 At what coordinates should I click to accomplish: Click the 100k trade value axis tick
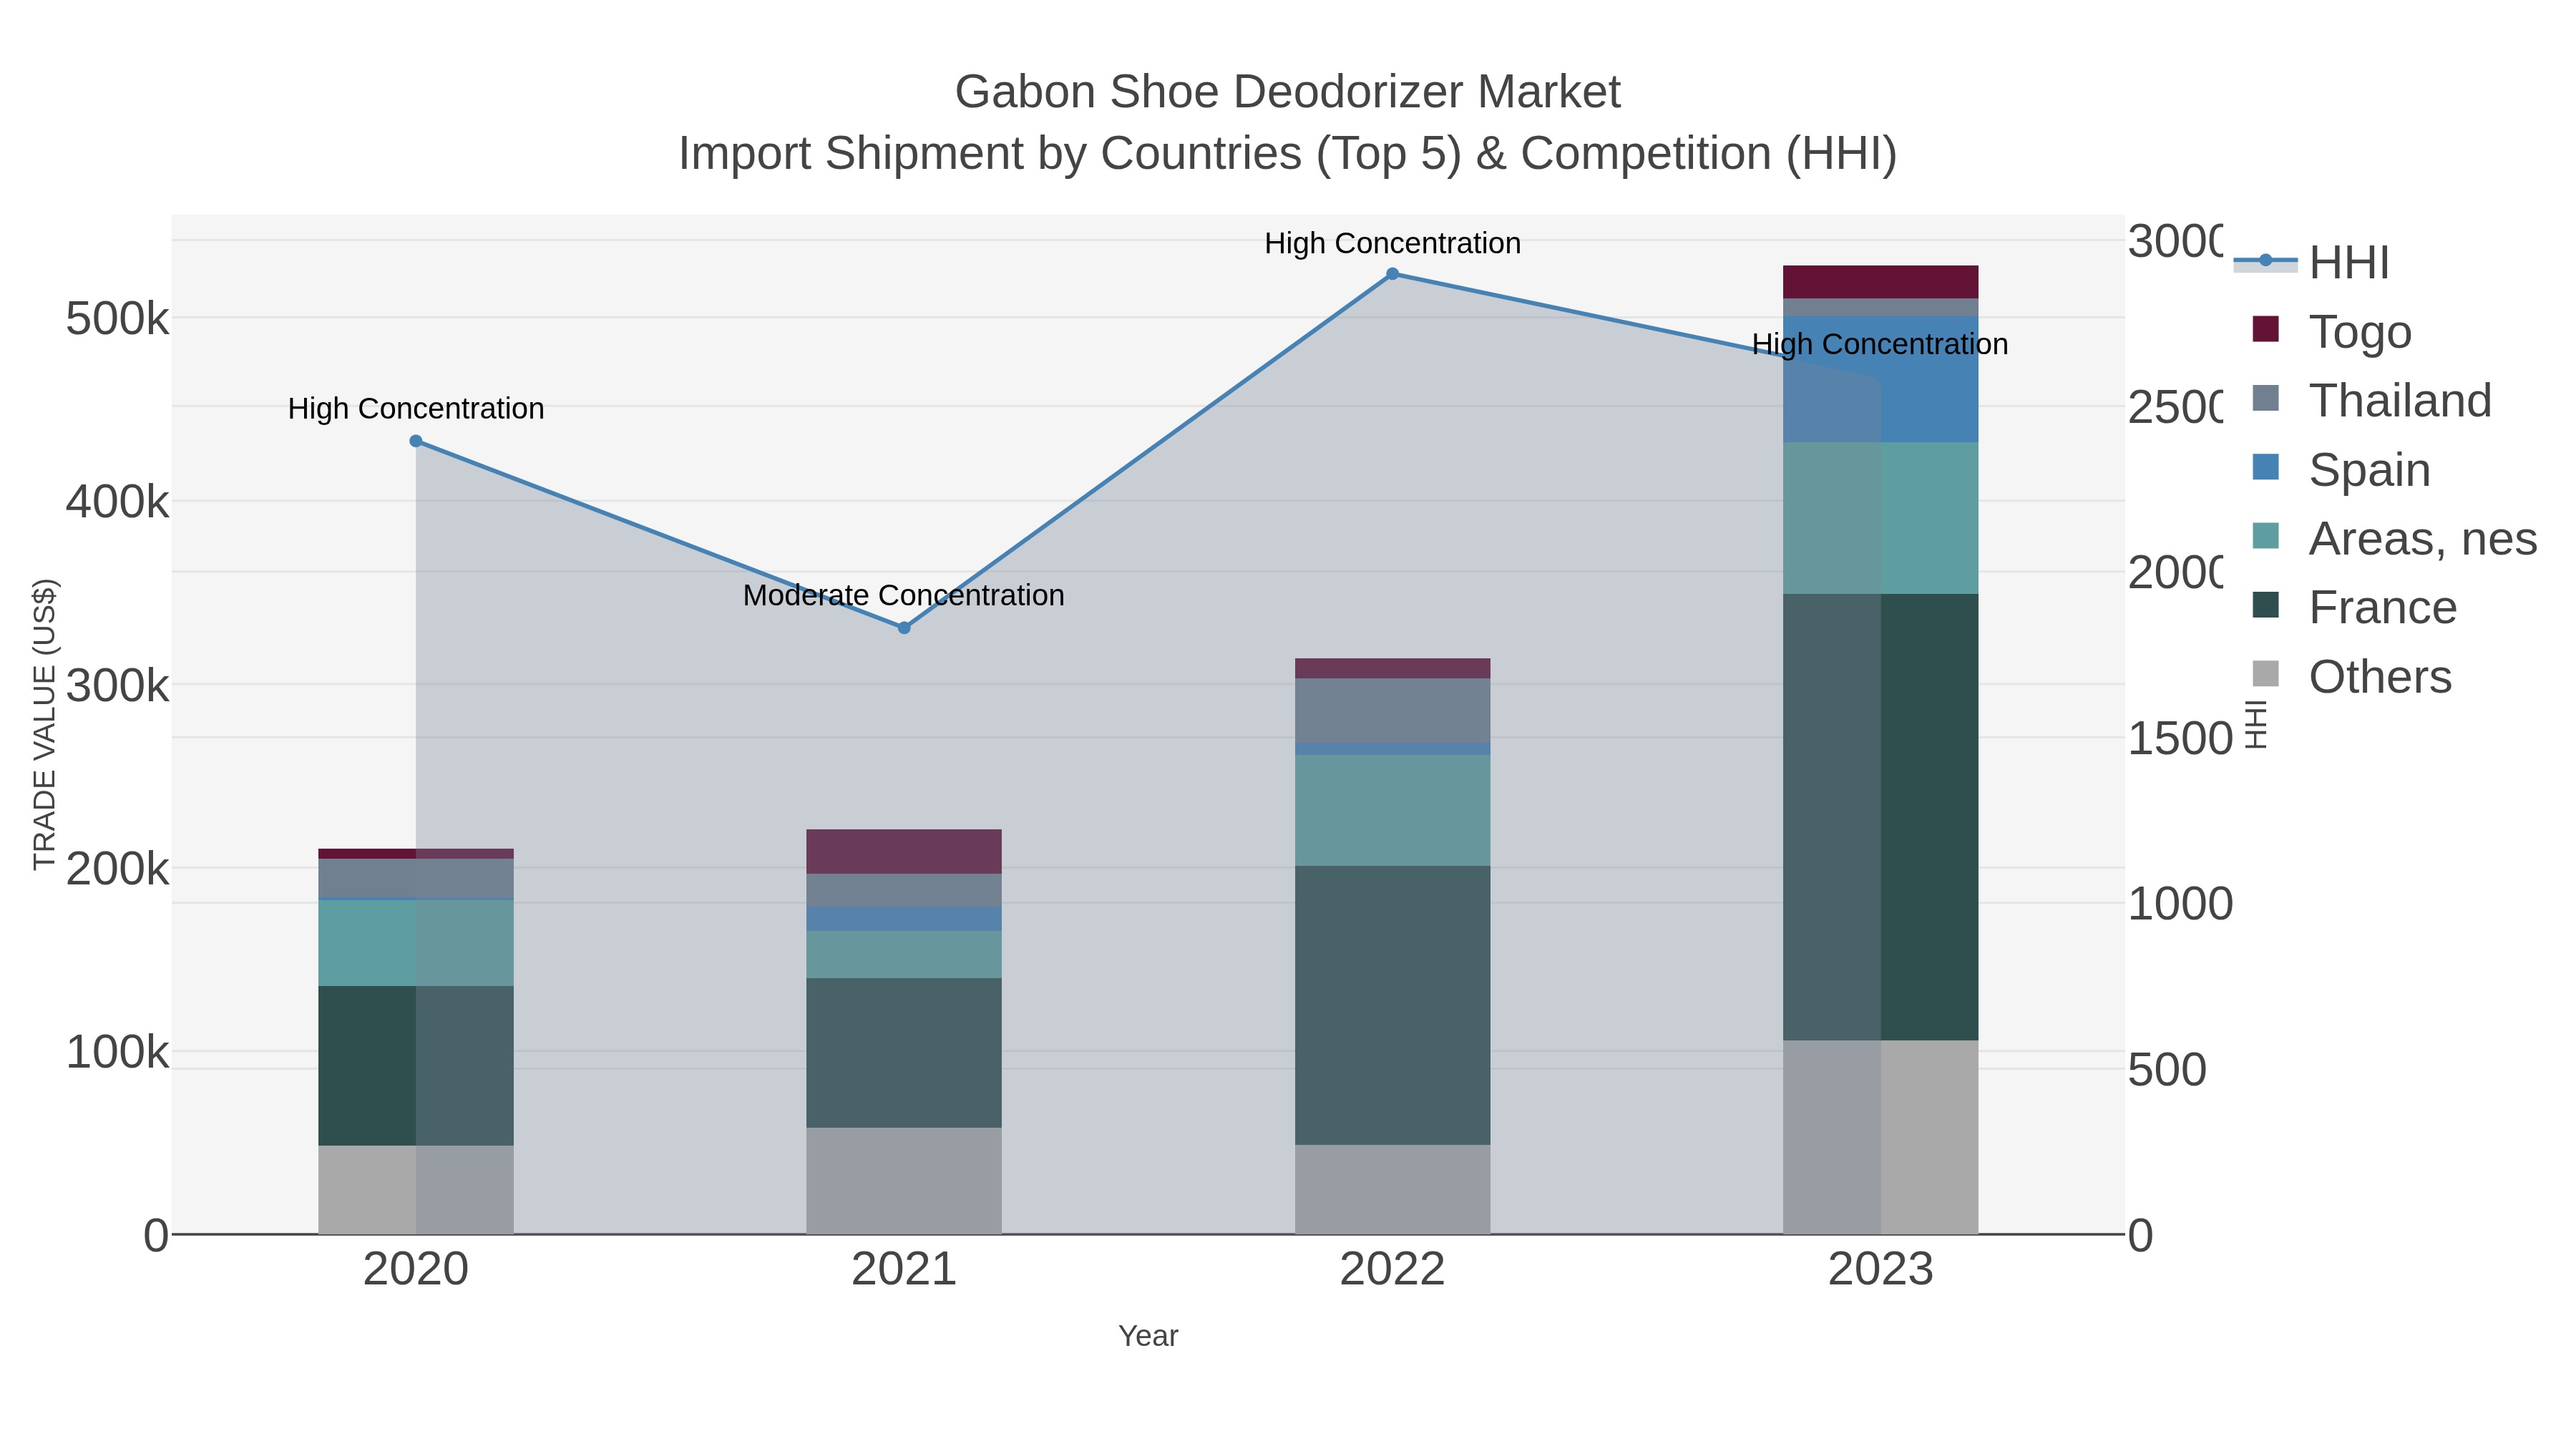tap(117, 1052)
